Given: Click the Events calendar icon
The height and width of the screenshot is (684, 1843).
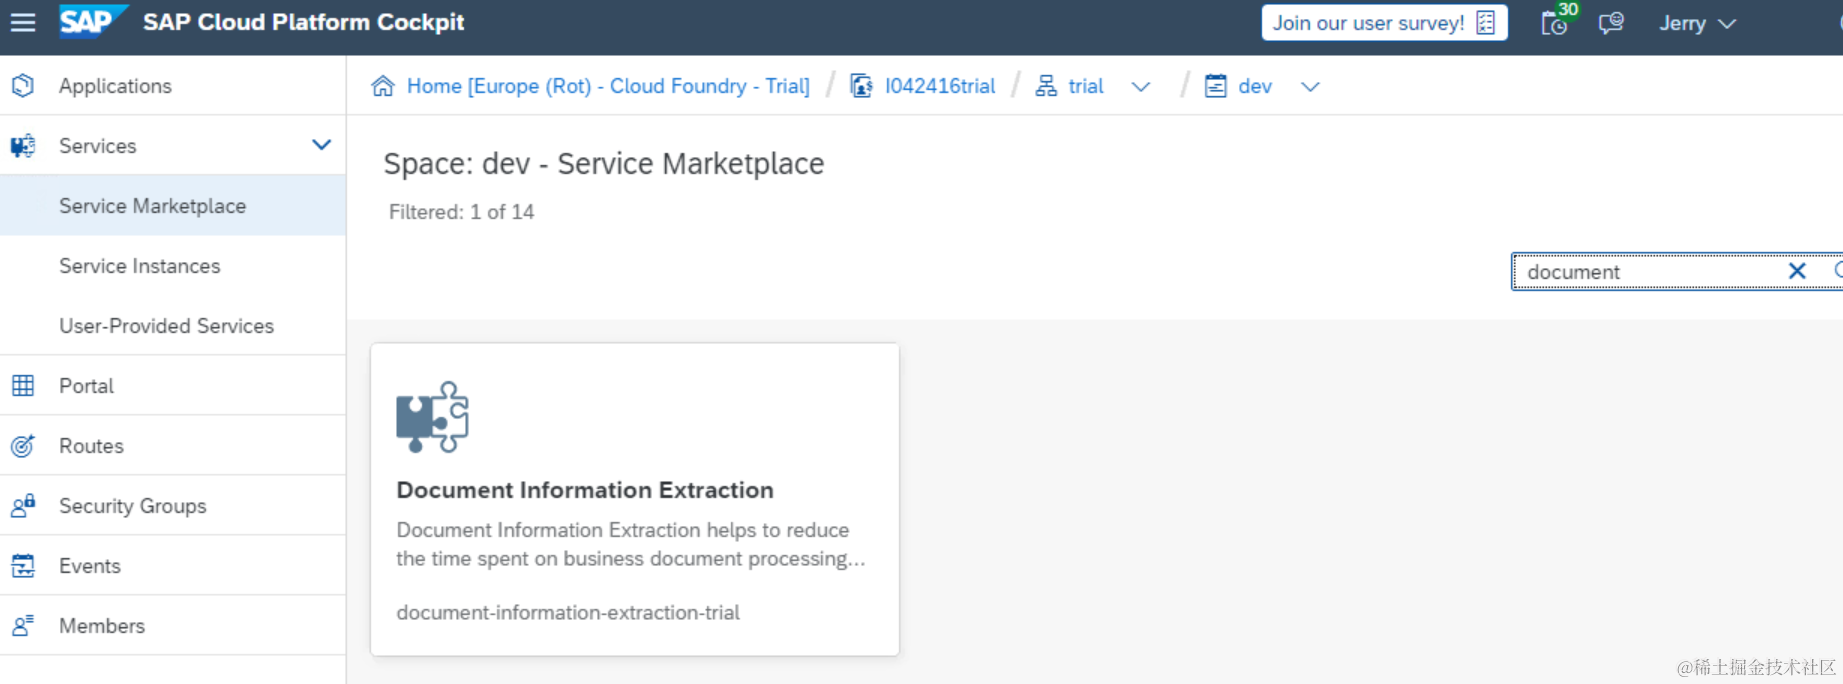Looking at the screenshot, I should [23, 566].
